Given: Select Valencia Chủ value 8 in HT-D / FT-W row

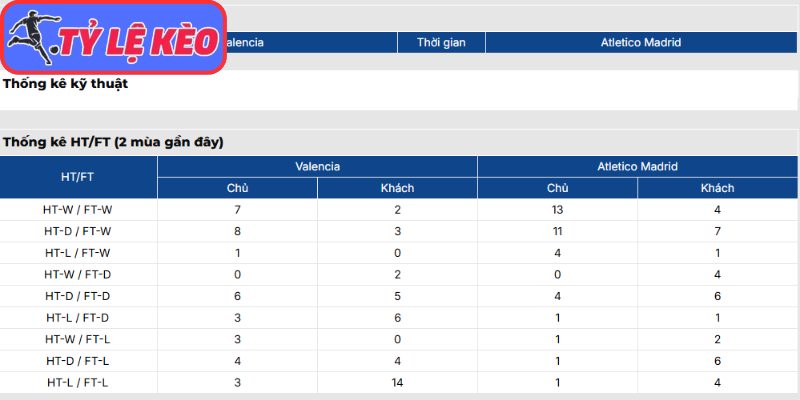Looking at the screenshot, I should [237, 231].
